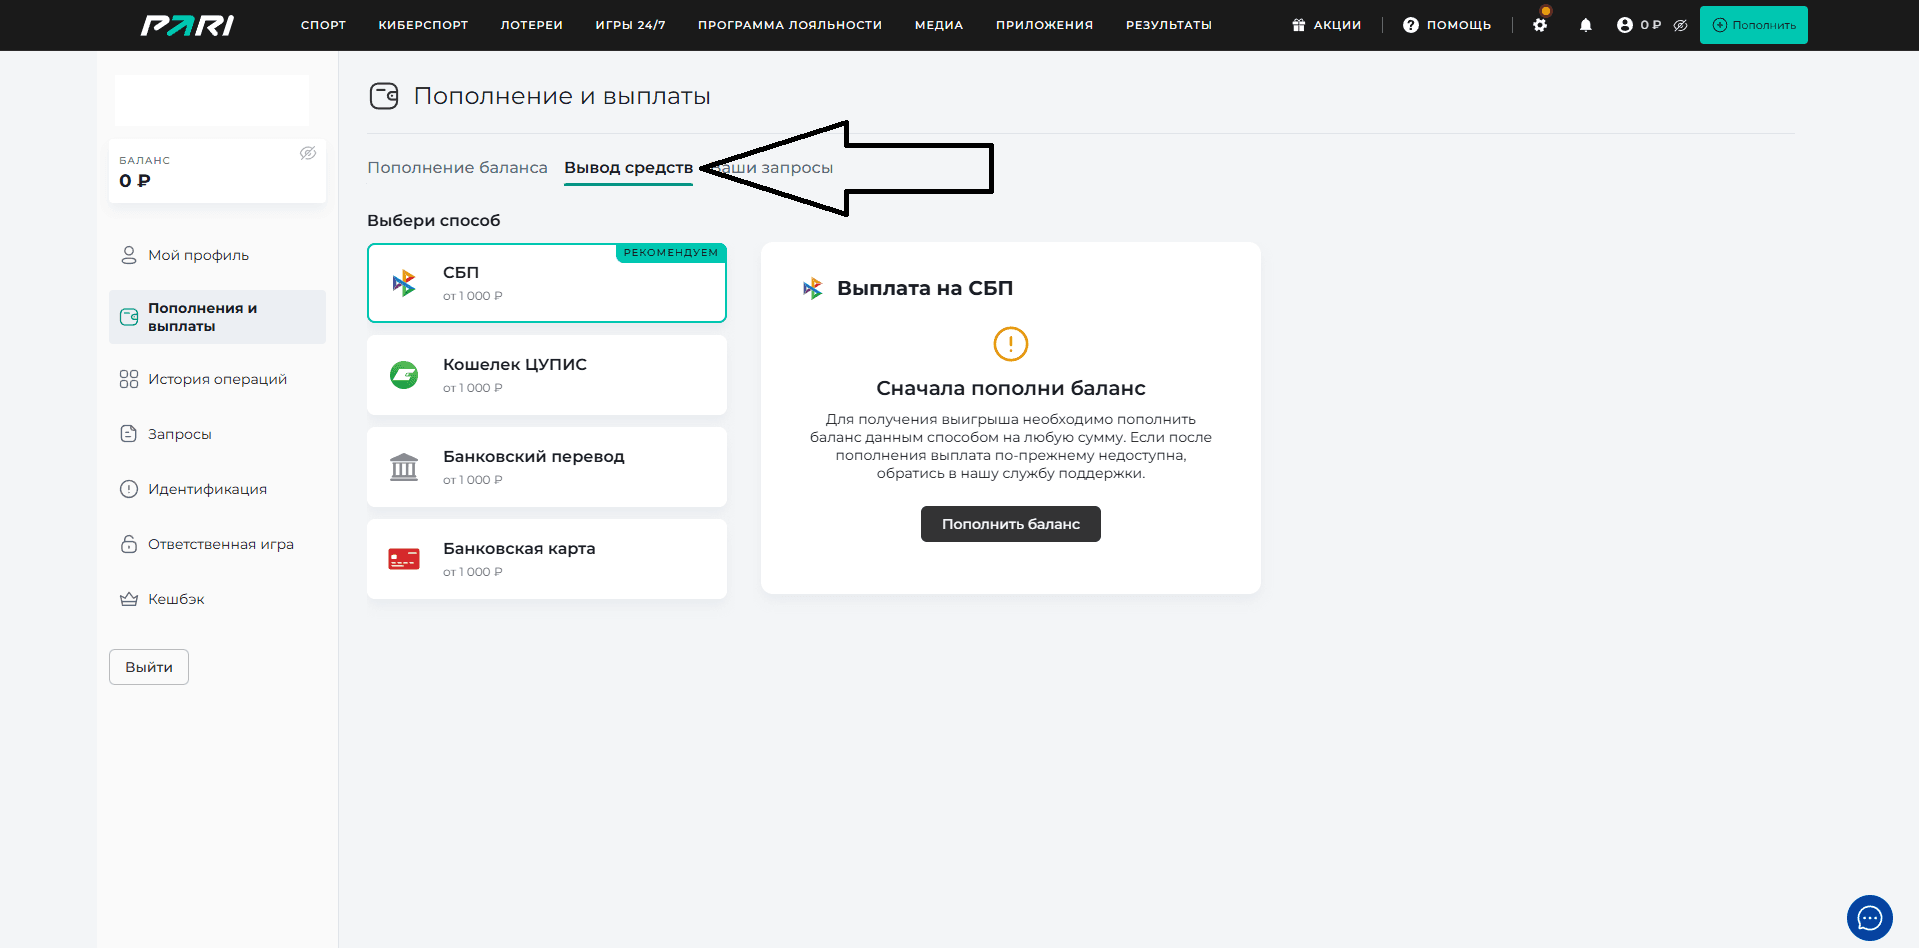Toggle balance visibility in sidebar БАЛАНС card
This screenshot has height=948, width=1919.
point(308,153)
